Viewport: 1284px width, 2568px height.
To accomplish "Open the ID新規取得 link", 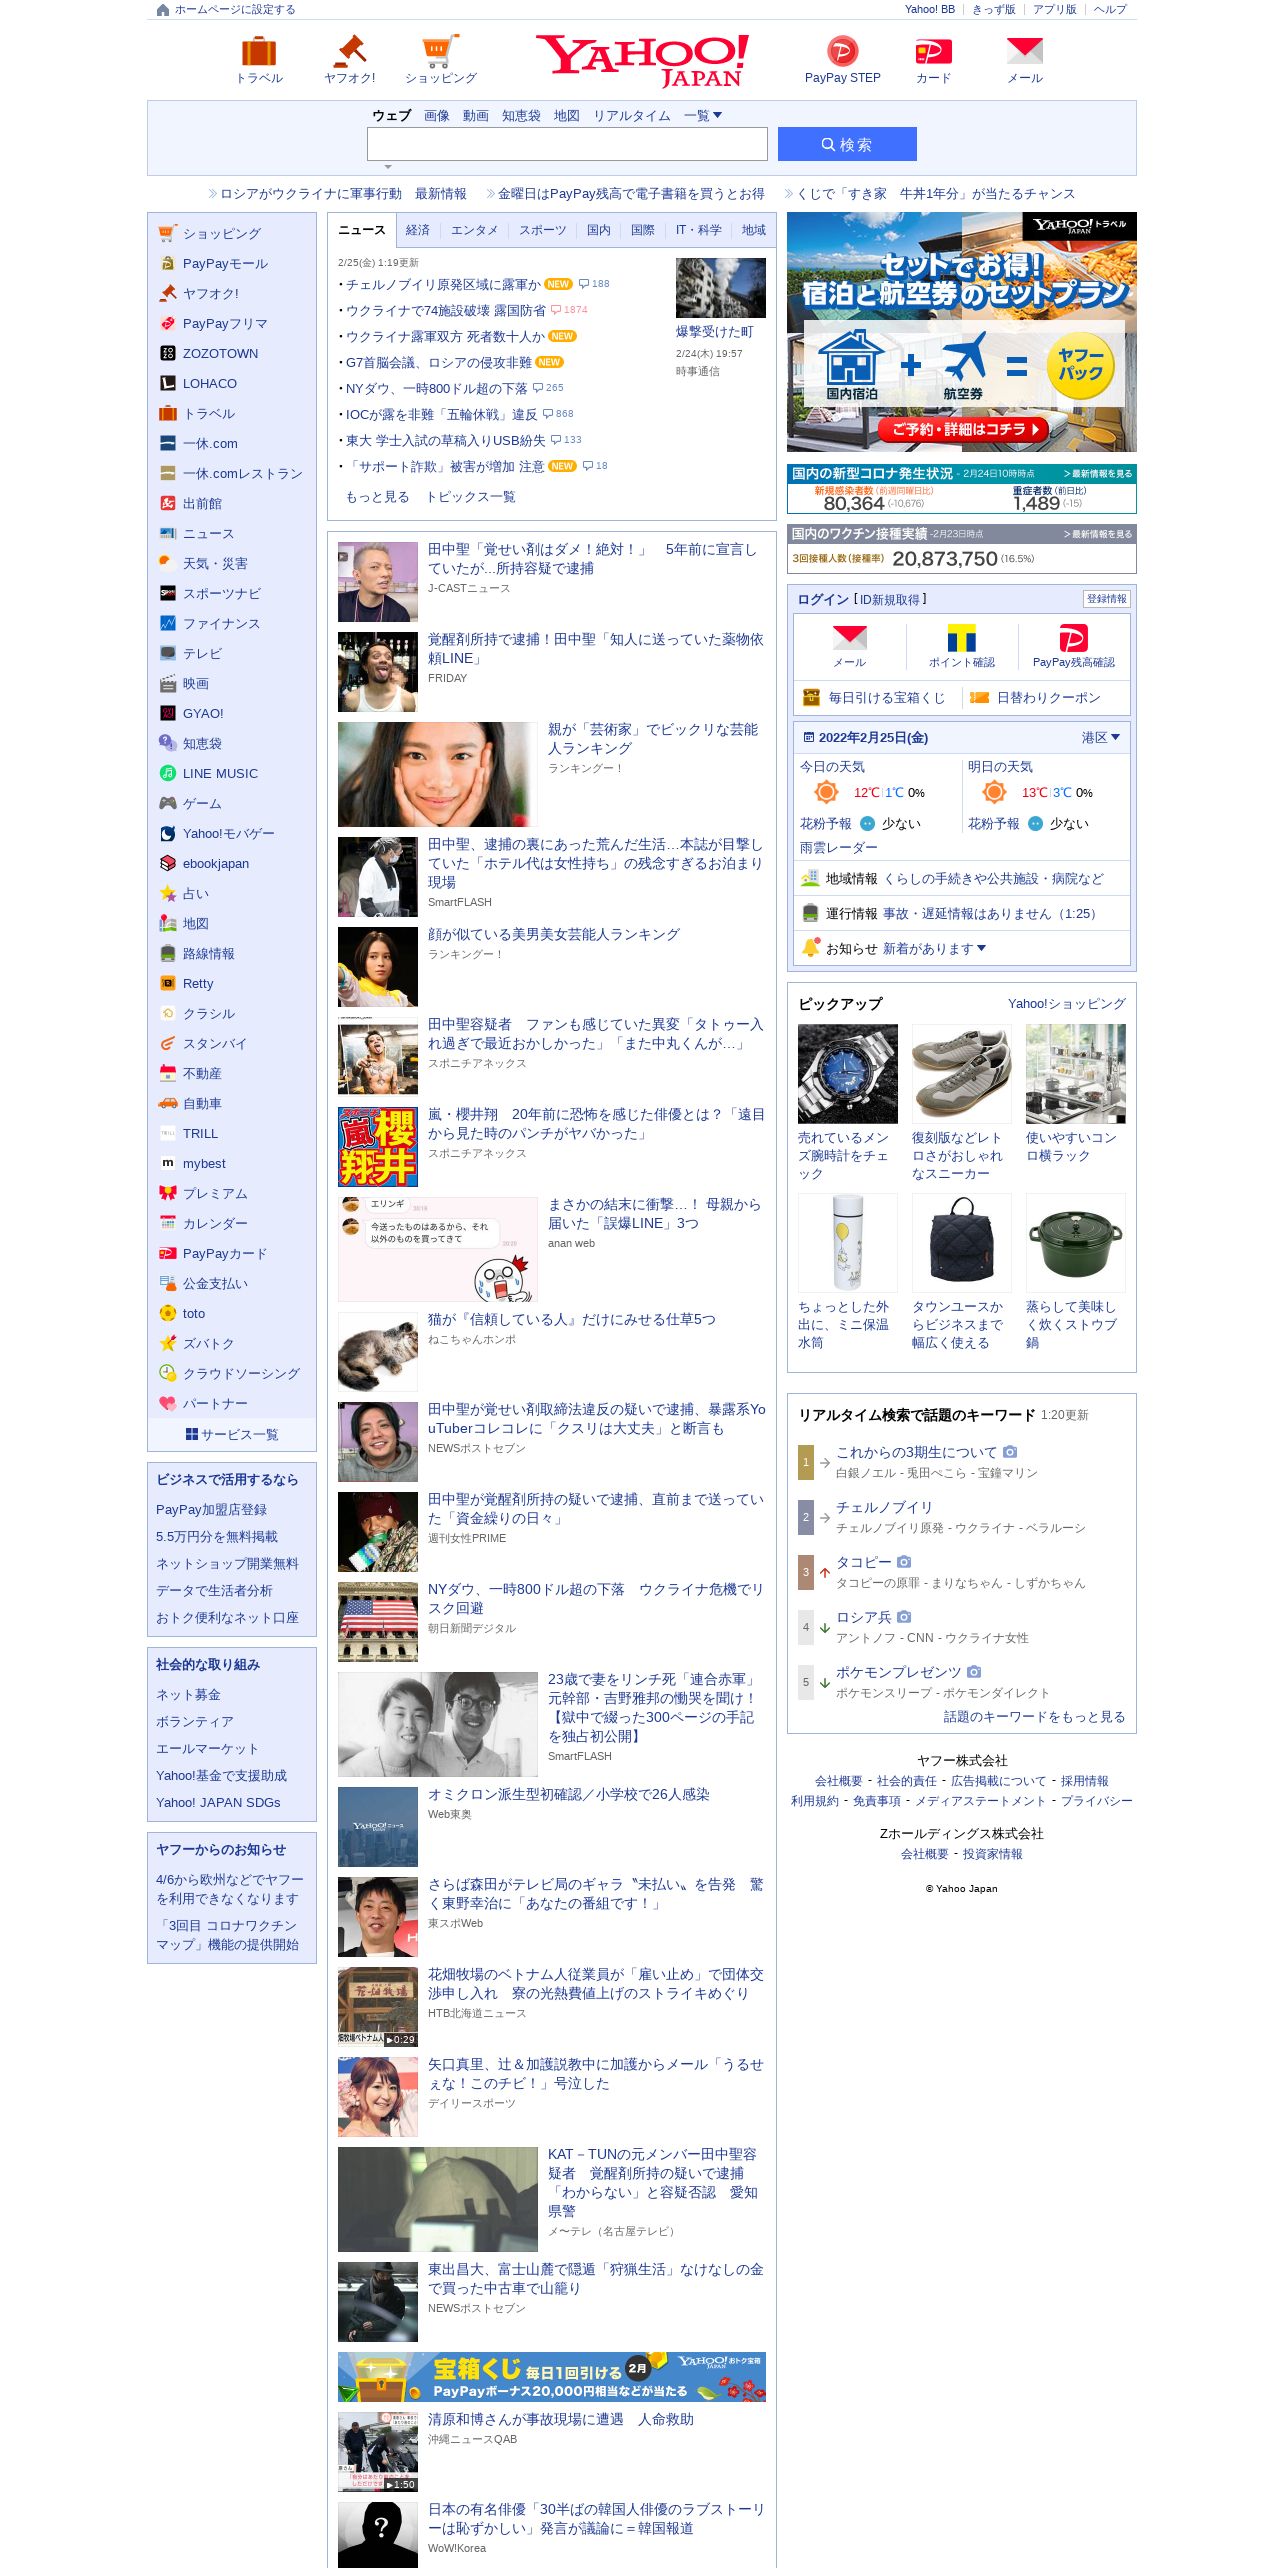I will pyautogui.click(x=889, y=599).
